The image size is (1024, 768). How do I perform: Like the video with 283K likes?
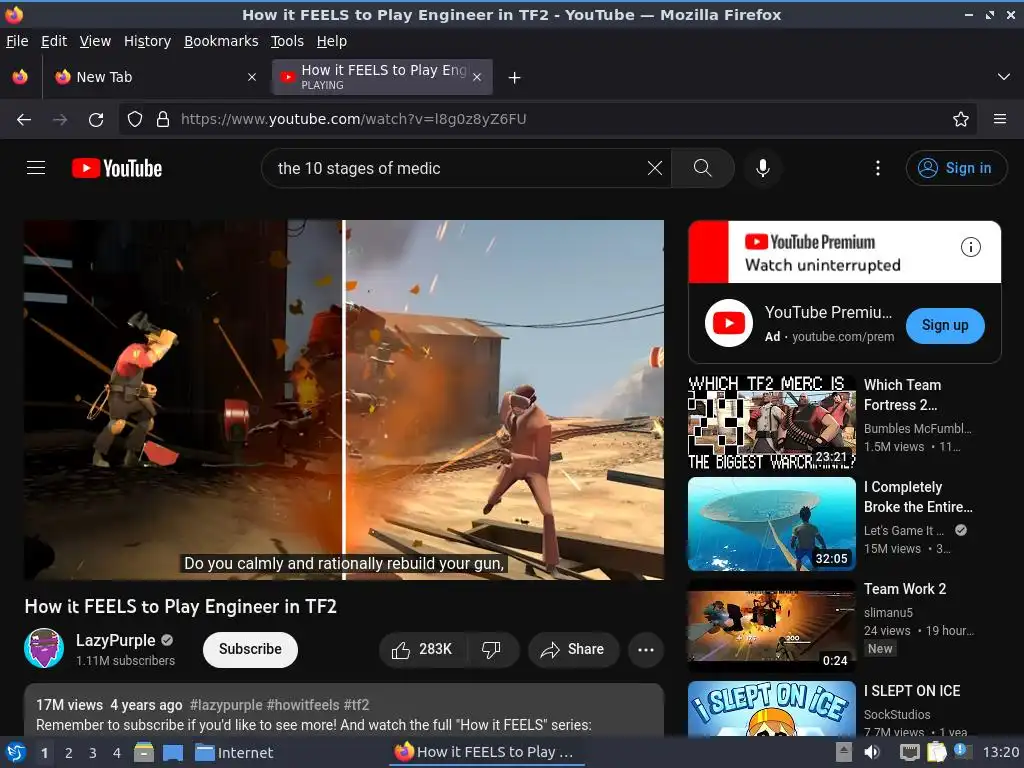coord(422,649)
